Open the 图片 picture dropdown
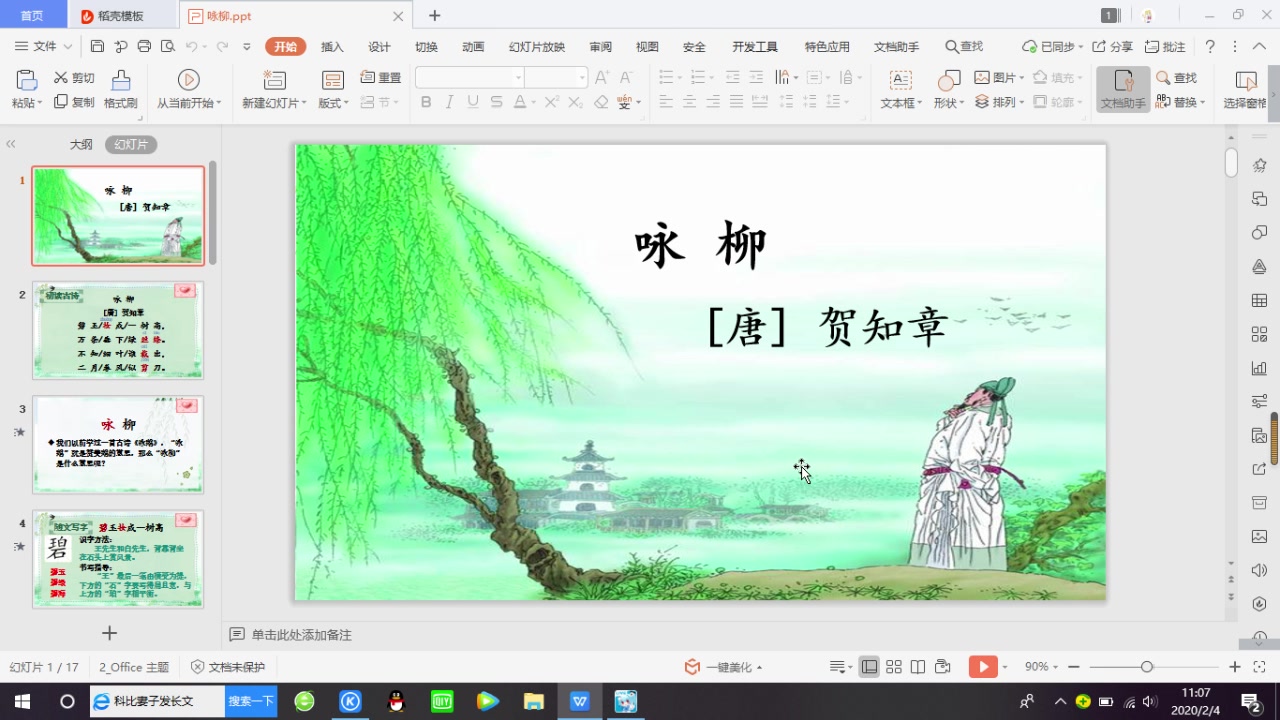This screenshot has width=1280, height=720. point(999,77)
